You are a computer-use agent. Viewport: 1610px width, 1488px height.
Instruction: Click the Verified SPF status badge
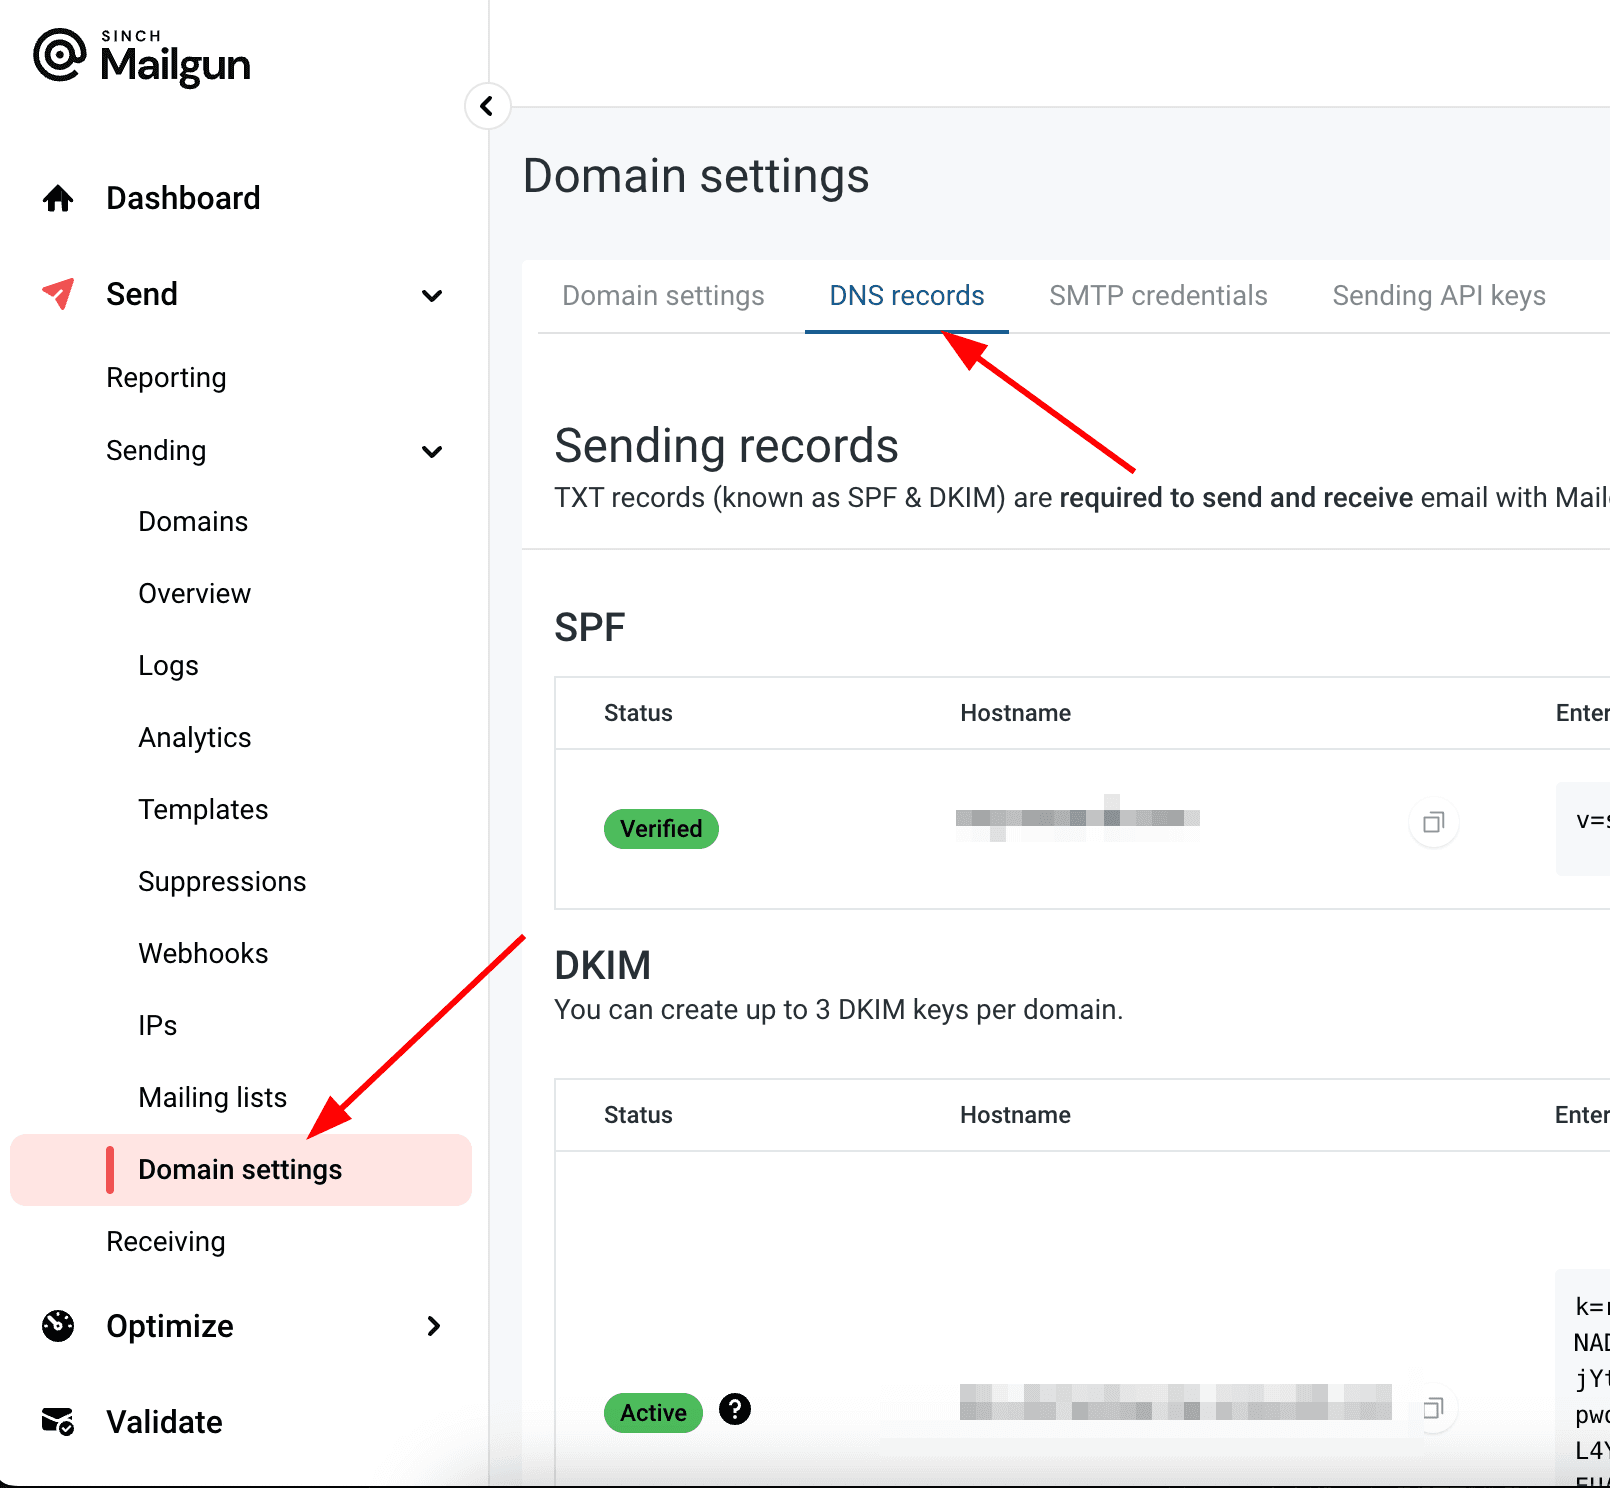click(661, 829)
